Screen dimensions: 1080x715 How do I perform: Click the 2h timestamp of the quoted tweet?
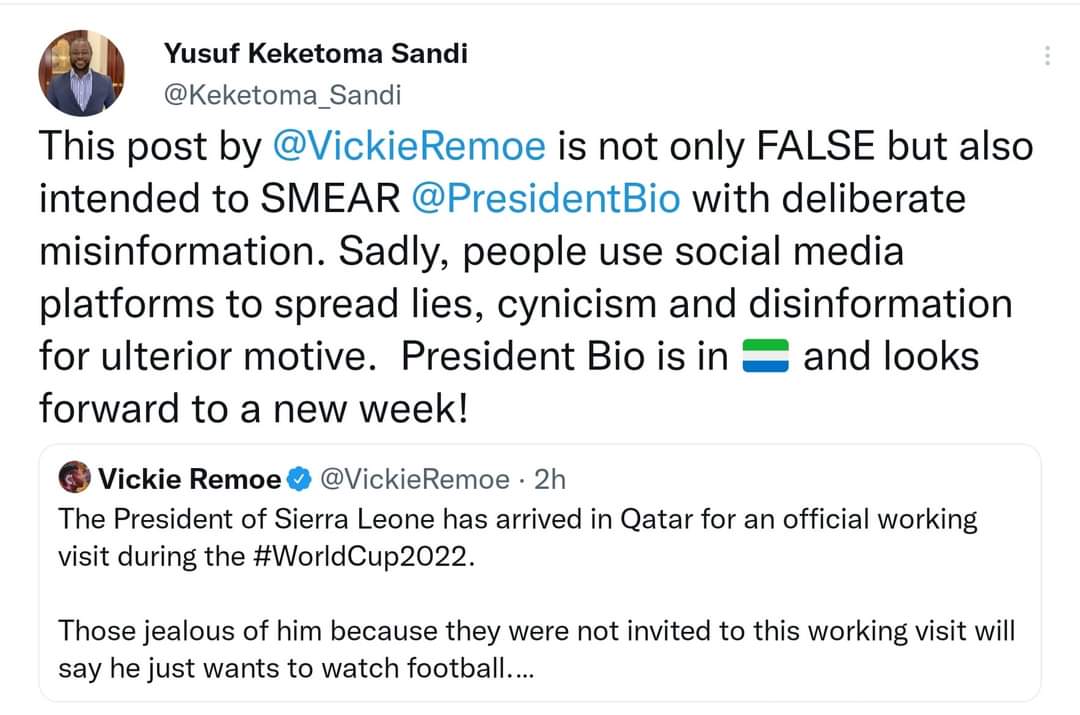click(x=549, y=480)
